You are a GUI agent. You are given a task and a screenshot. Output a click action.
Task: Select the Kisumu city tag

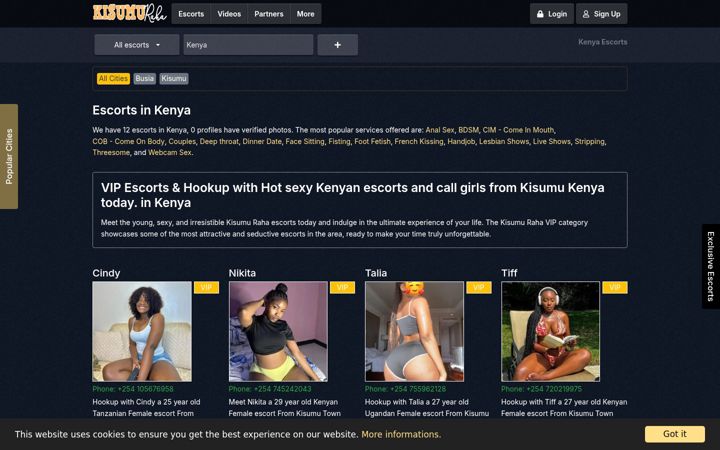click(x=174, y=79)
